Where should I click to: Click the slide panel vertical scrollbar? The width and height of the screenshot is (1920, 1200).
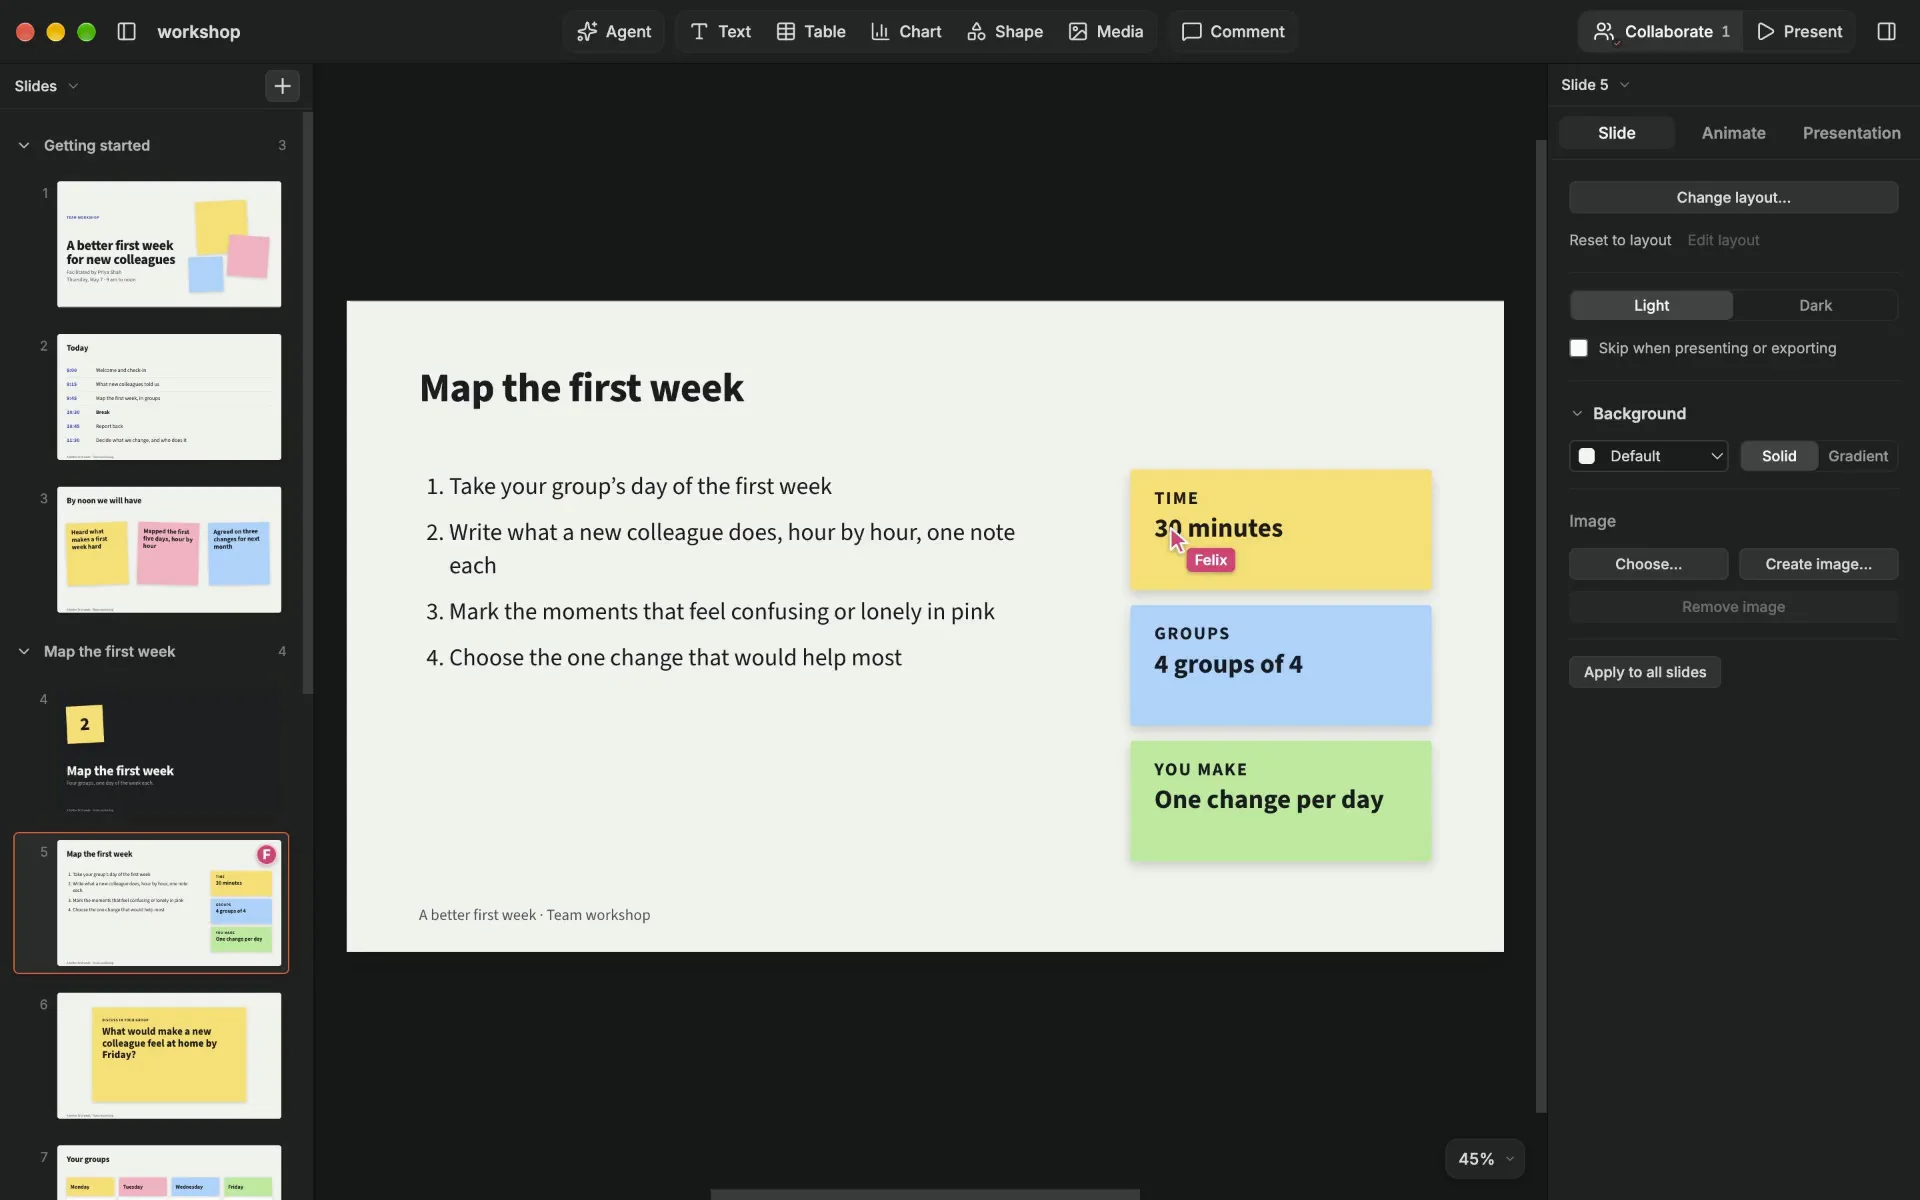click(308, 403)
